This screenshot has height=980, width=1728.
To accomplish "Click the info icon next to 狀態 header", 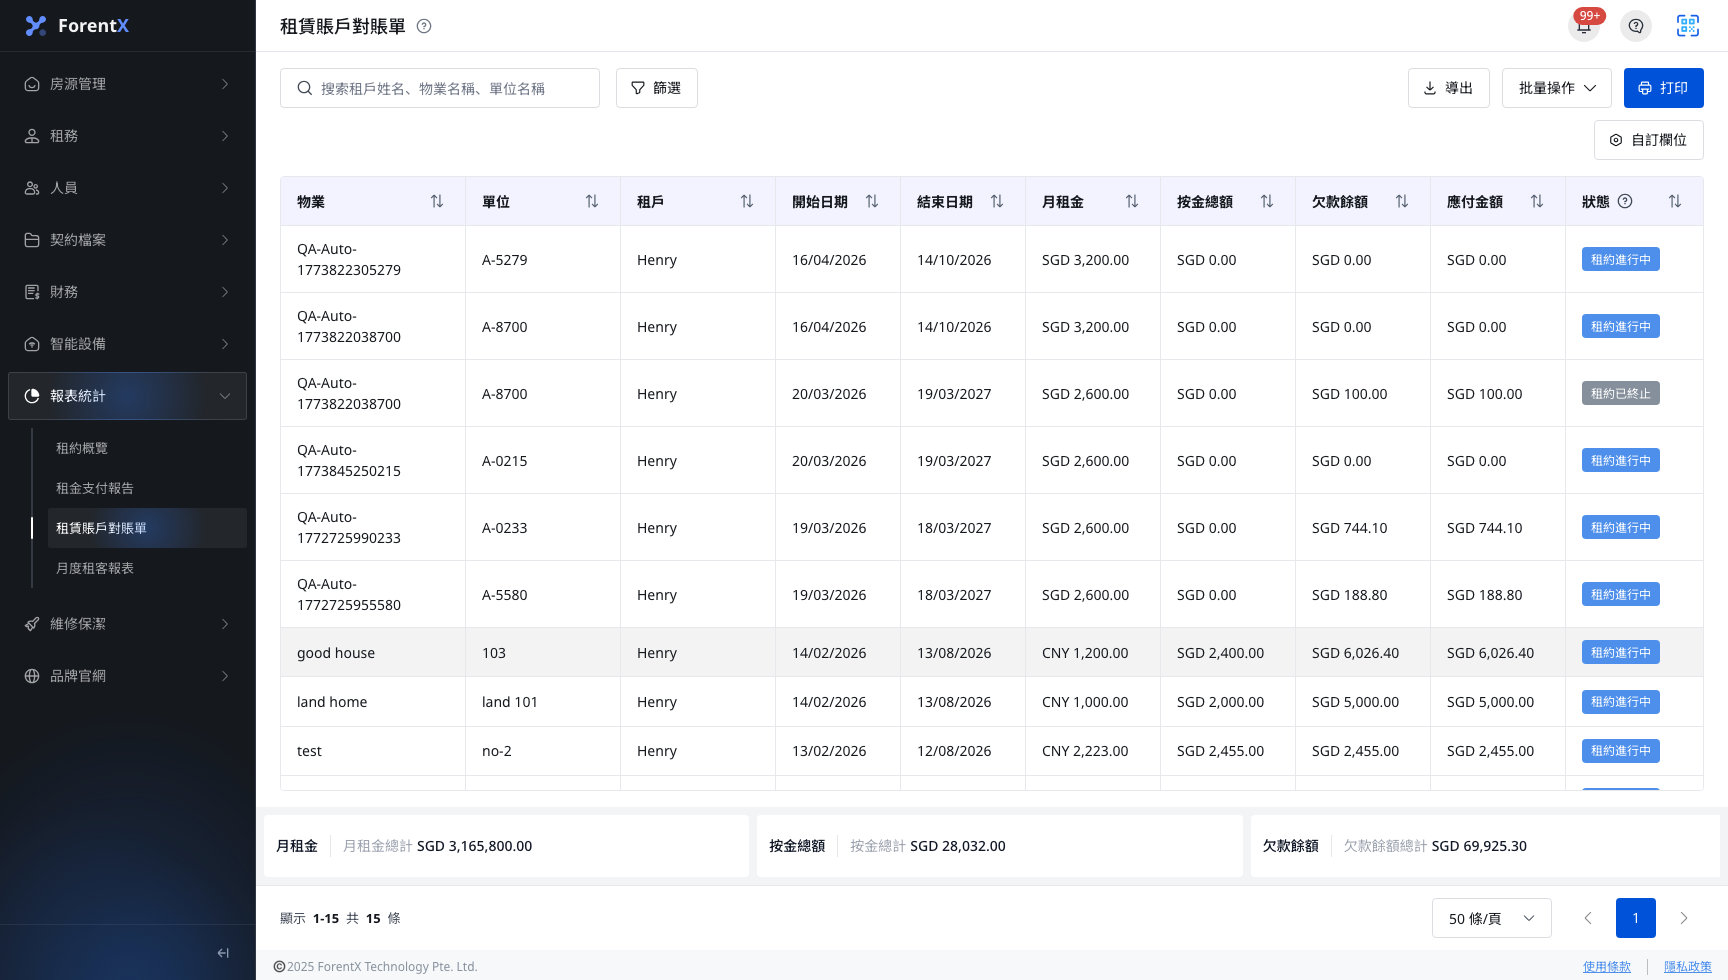I will point(1625,201).
